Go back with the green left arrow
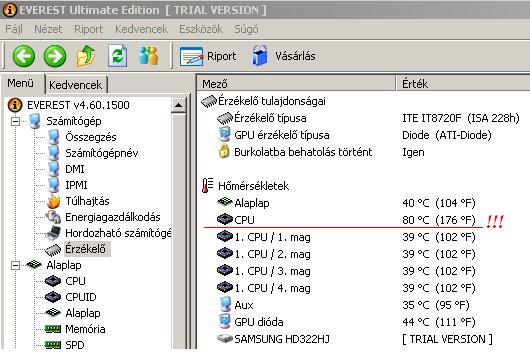Viewport: 530px width, 360px height. [24, 56]
